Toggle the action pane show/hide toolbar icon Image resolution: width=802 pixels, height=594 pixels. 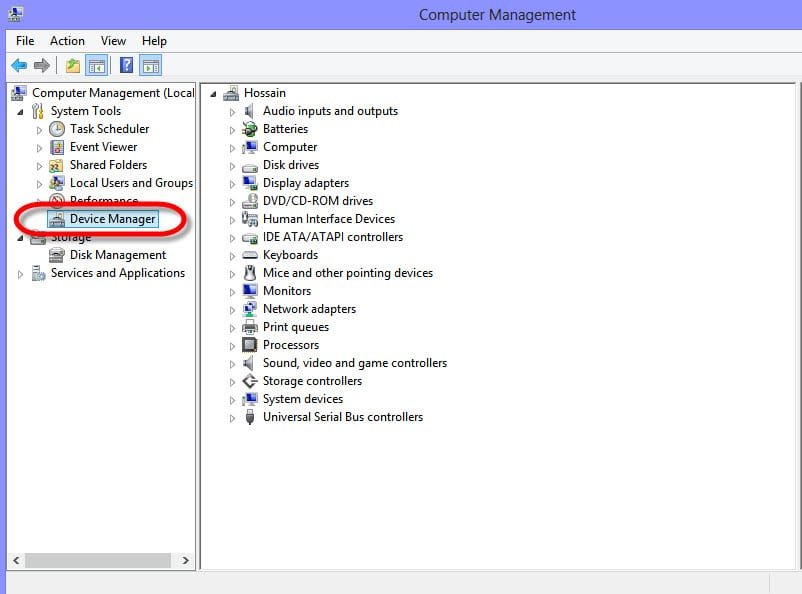(x=150, y=64)
